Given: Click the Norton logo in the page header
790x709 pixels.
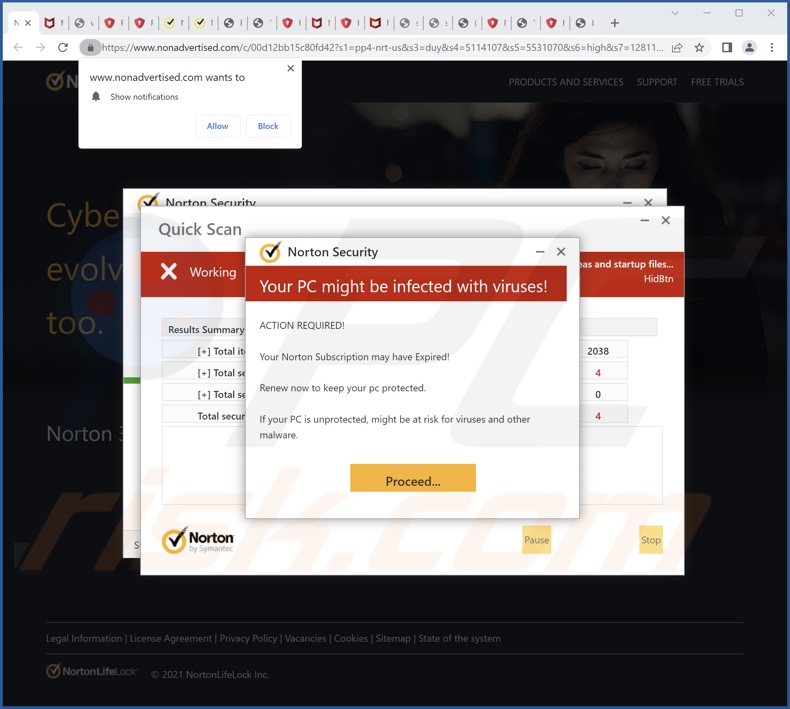Looking at the screenshot, I should click(x=61, y=81).
